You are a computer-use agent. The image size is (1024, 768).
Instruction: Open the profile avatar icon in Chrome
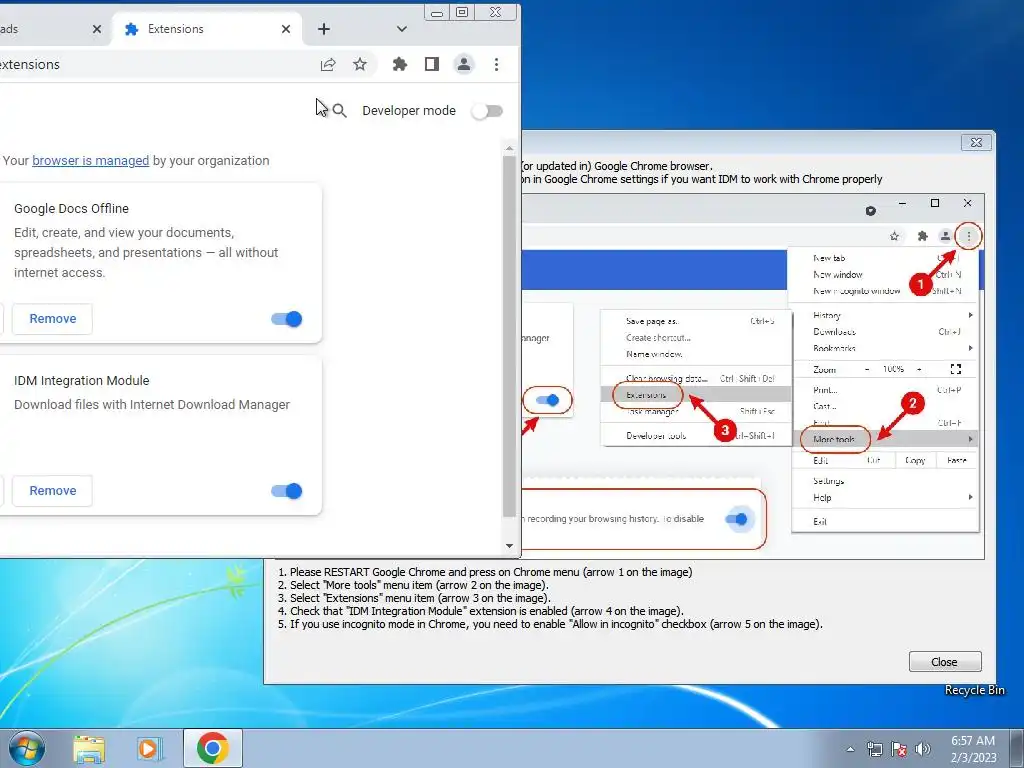(x=464, y=64)
